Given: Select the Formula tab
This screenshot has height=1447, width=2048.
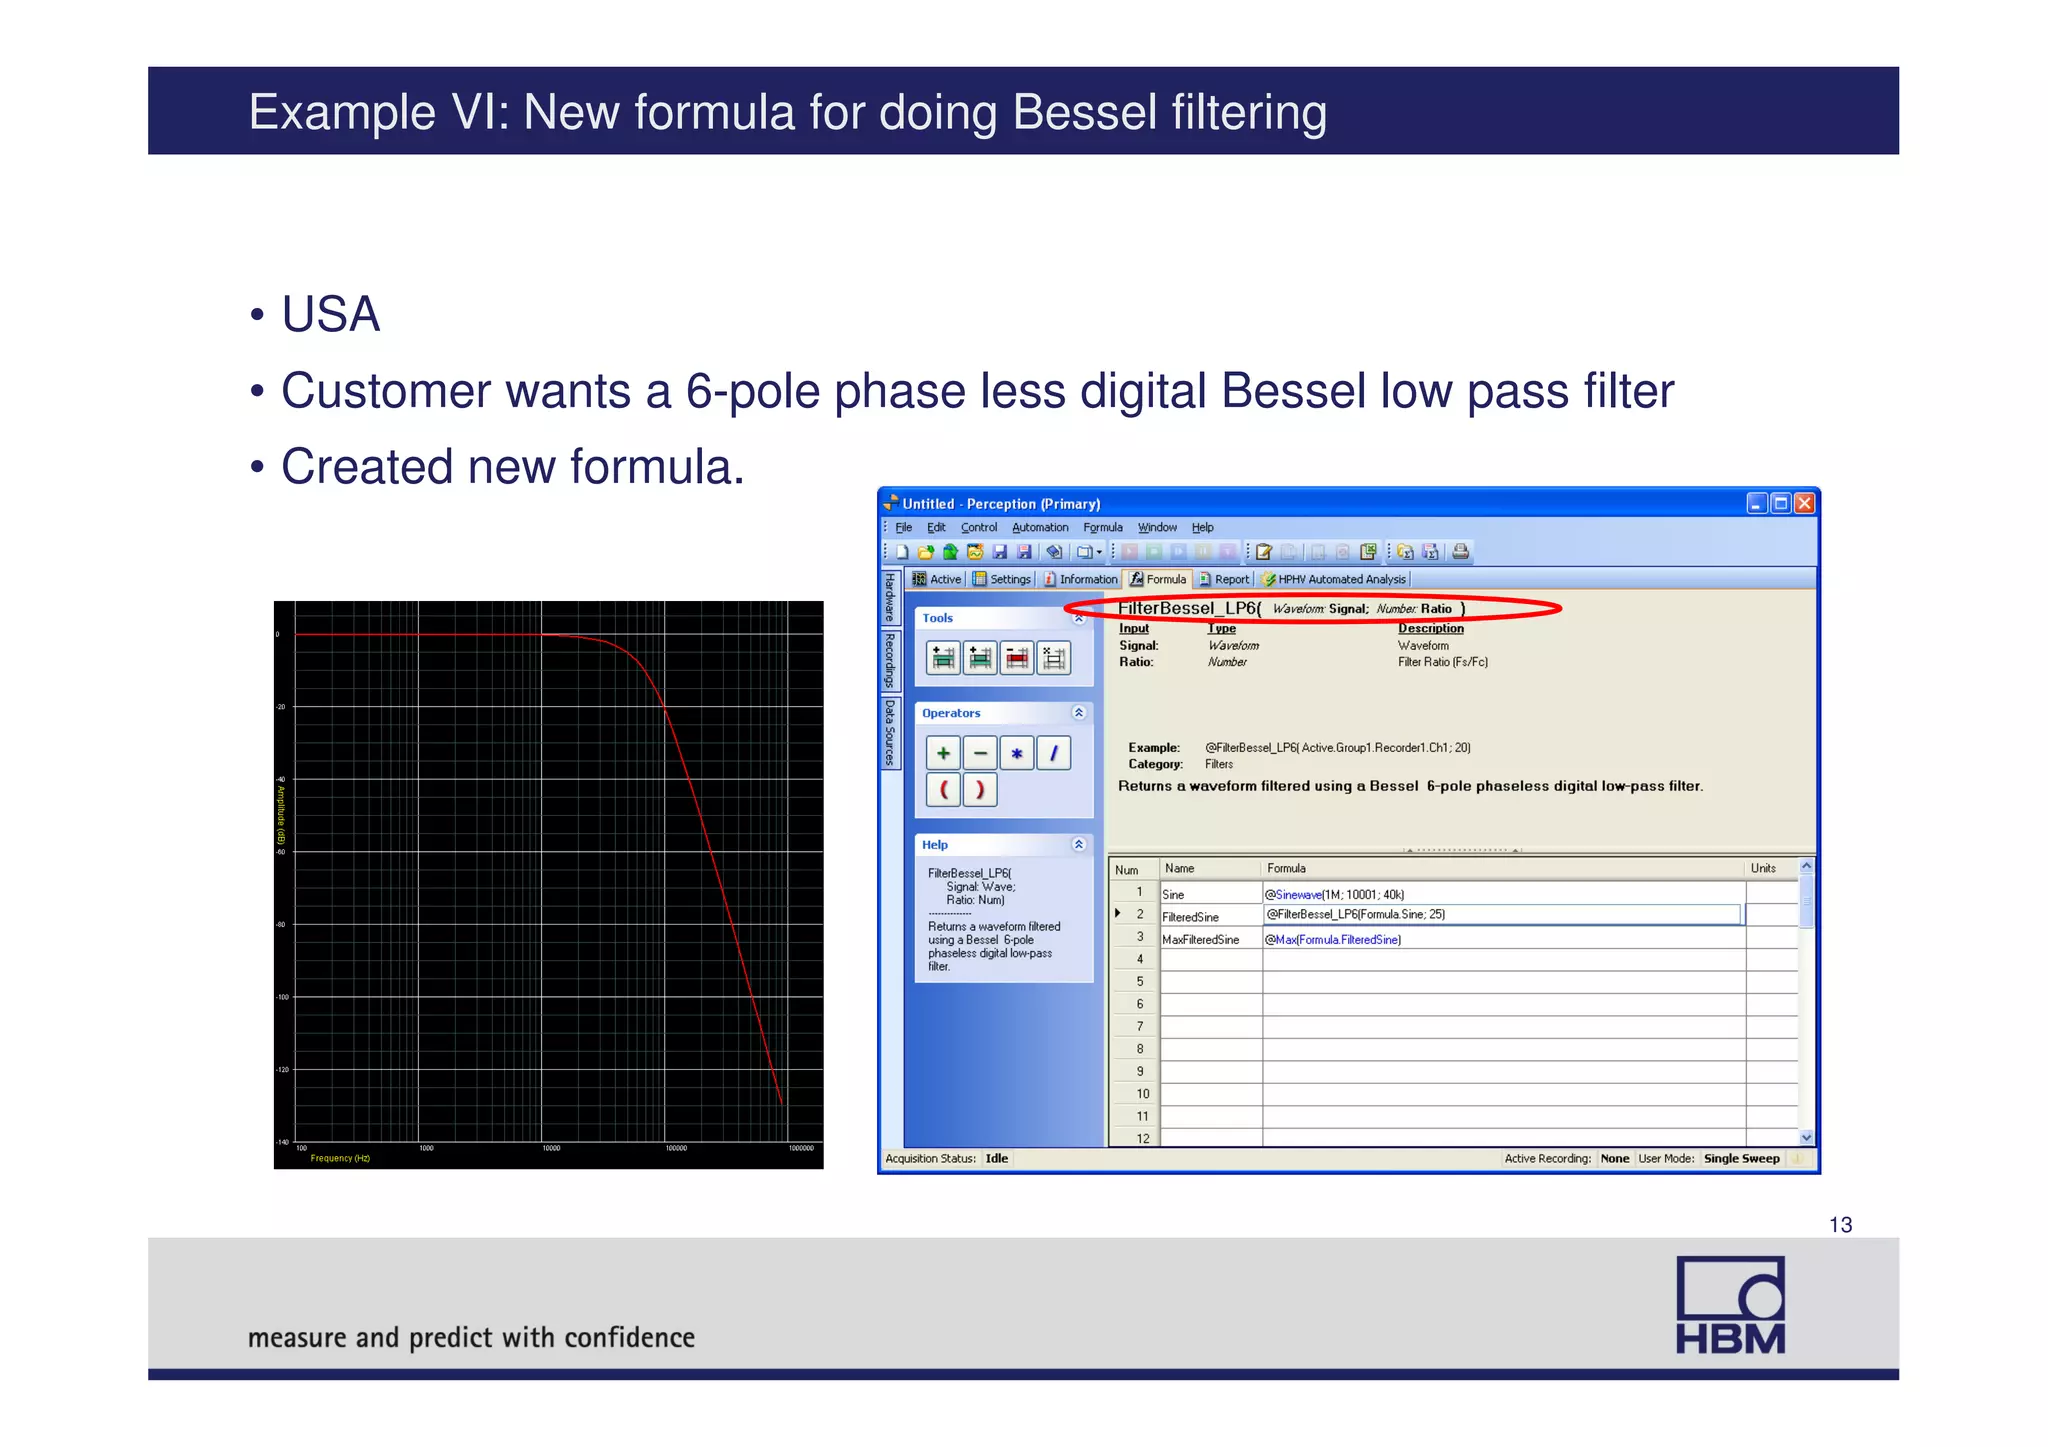Looking at the screenshot, I should point(1158,579).
